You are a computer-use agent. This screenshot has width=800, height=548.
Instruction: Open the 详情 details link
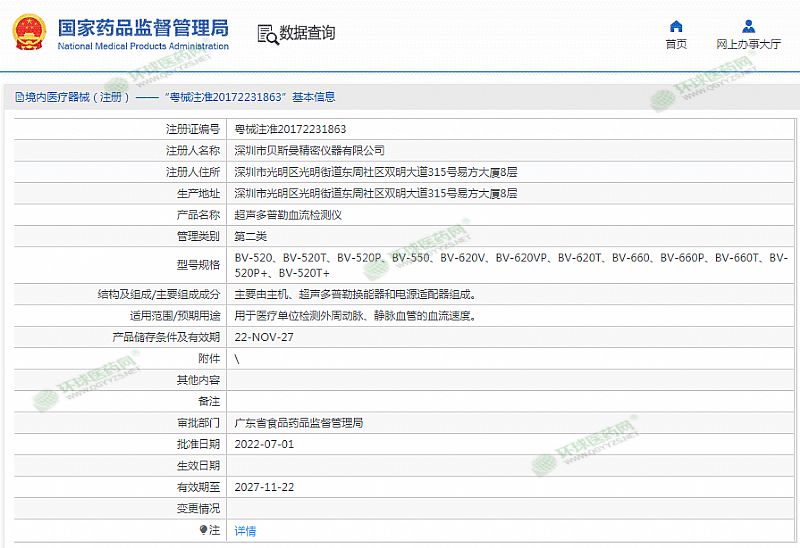click(245, 530)
